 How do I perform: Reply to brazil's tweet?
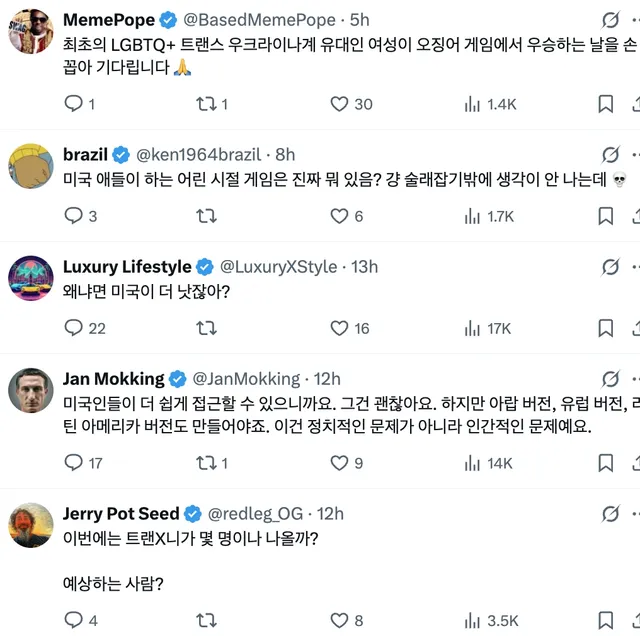tap(74, 216)
